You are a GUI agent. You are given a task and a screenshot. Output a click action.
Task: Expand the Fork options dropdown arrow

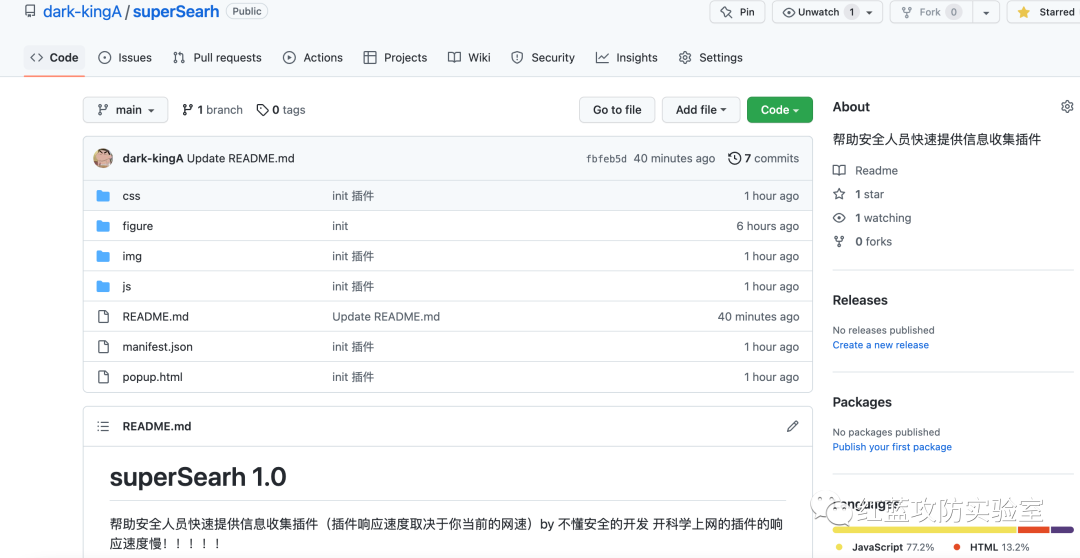(986, 12)
